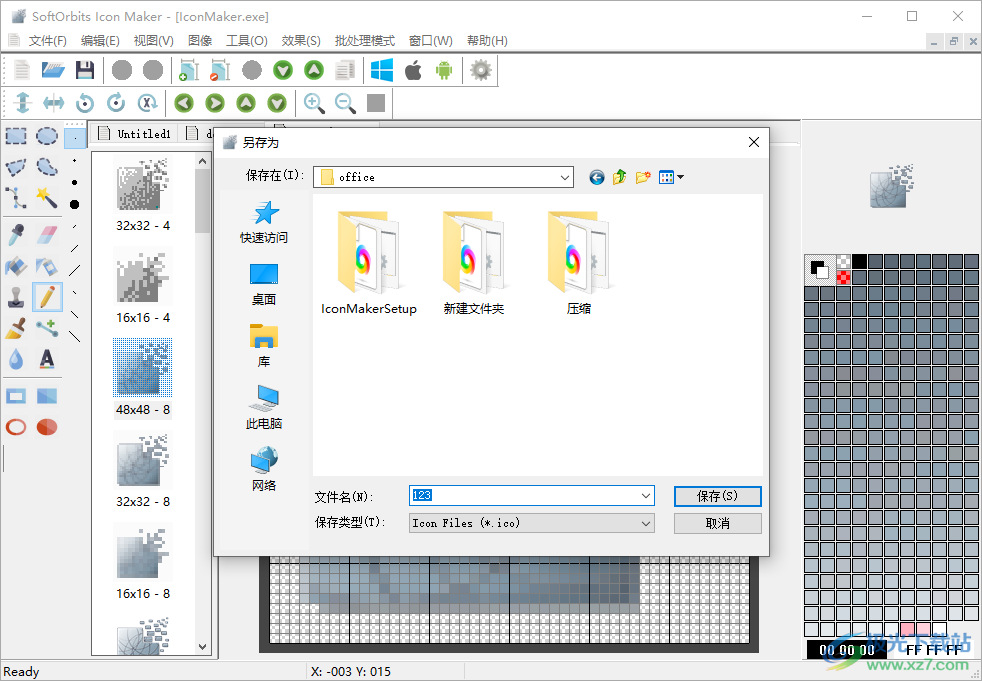Go up one folder level in dialog
Viewport: 982px width, 681px height.
pyautogui.click(x=619, y=177)
